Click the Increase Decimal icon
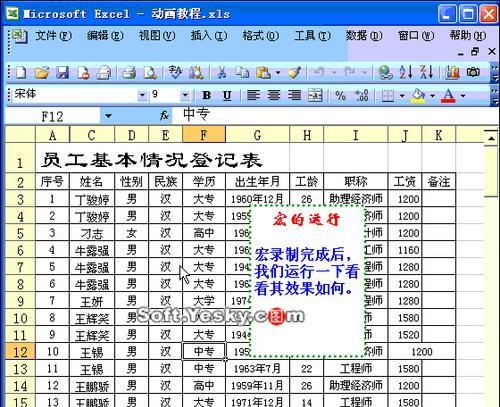 [362, 96]
